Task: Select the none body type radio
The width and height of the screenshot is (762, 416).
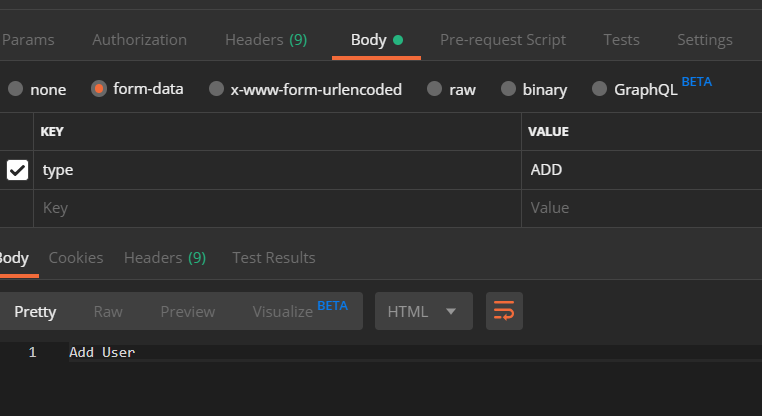Action: [x=16, y=89]
